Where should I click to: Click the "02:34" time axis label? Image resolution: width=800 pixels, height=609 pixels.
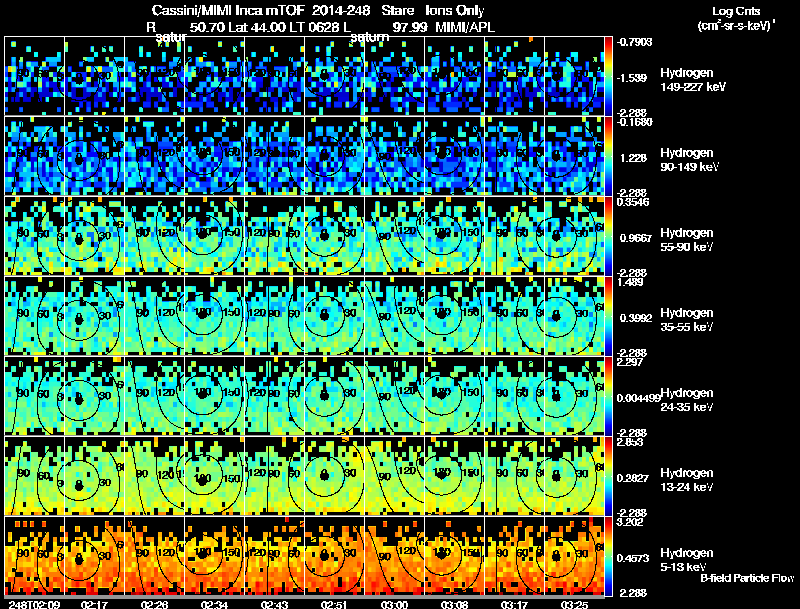[214, 604]
